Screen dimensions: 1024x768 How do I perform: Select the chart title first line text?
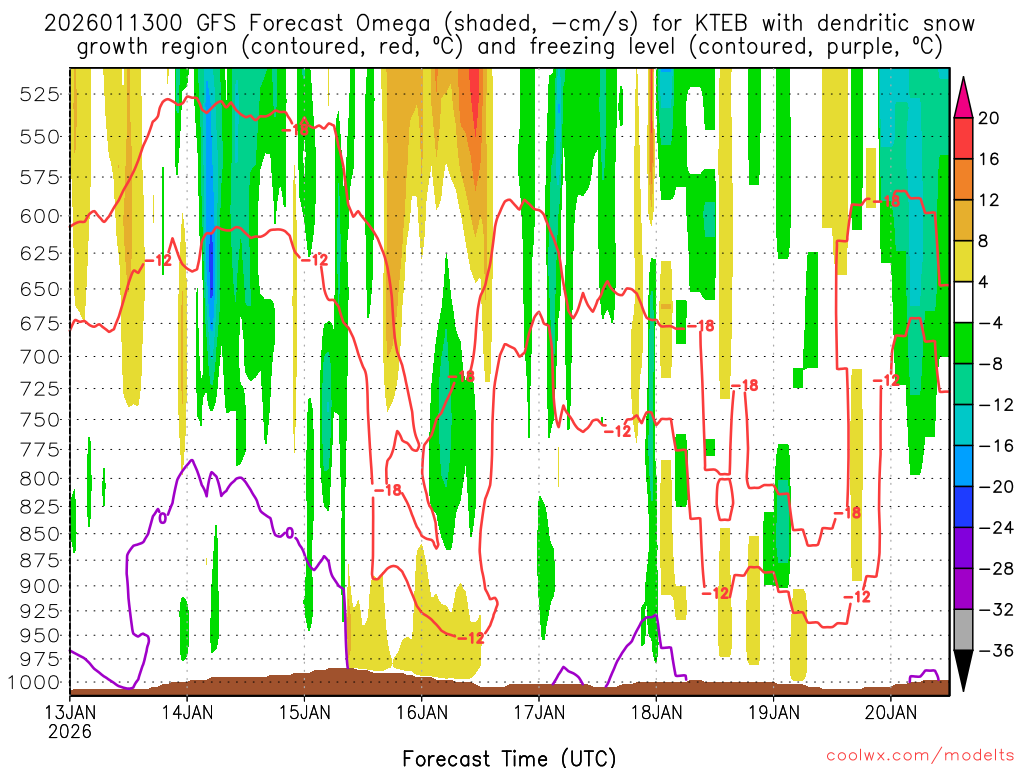coord(509,24)
